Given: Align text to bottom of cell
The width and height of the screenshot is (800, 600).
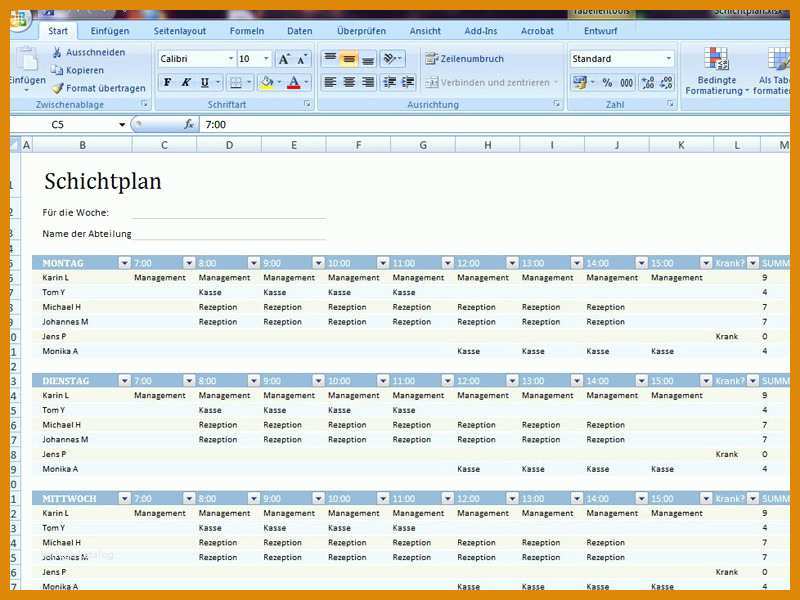Looking at the screenshot, I should (x=368, y=59).
